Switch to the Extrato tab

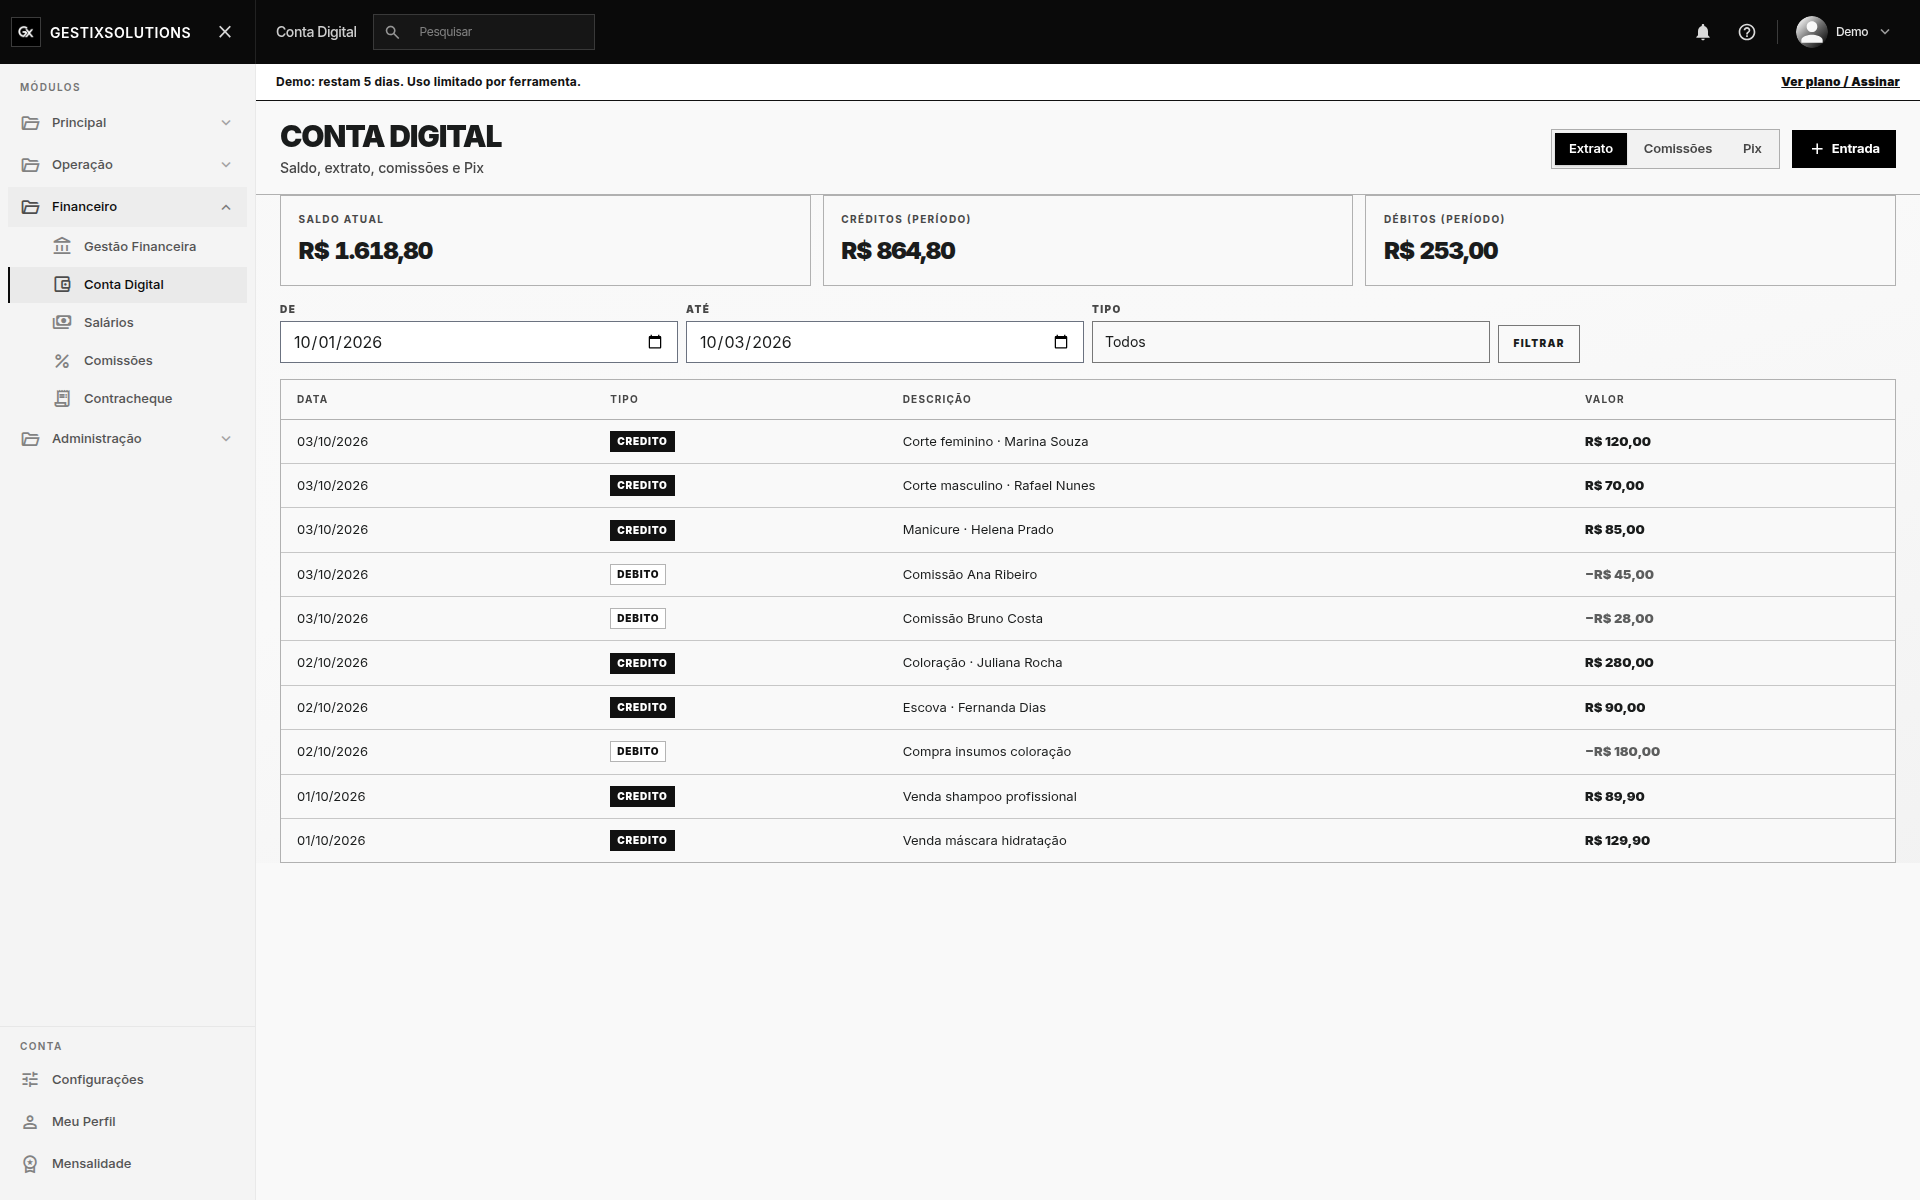tap(1591, 149)
